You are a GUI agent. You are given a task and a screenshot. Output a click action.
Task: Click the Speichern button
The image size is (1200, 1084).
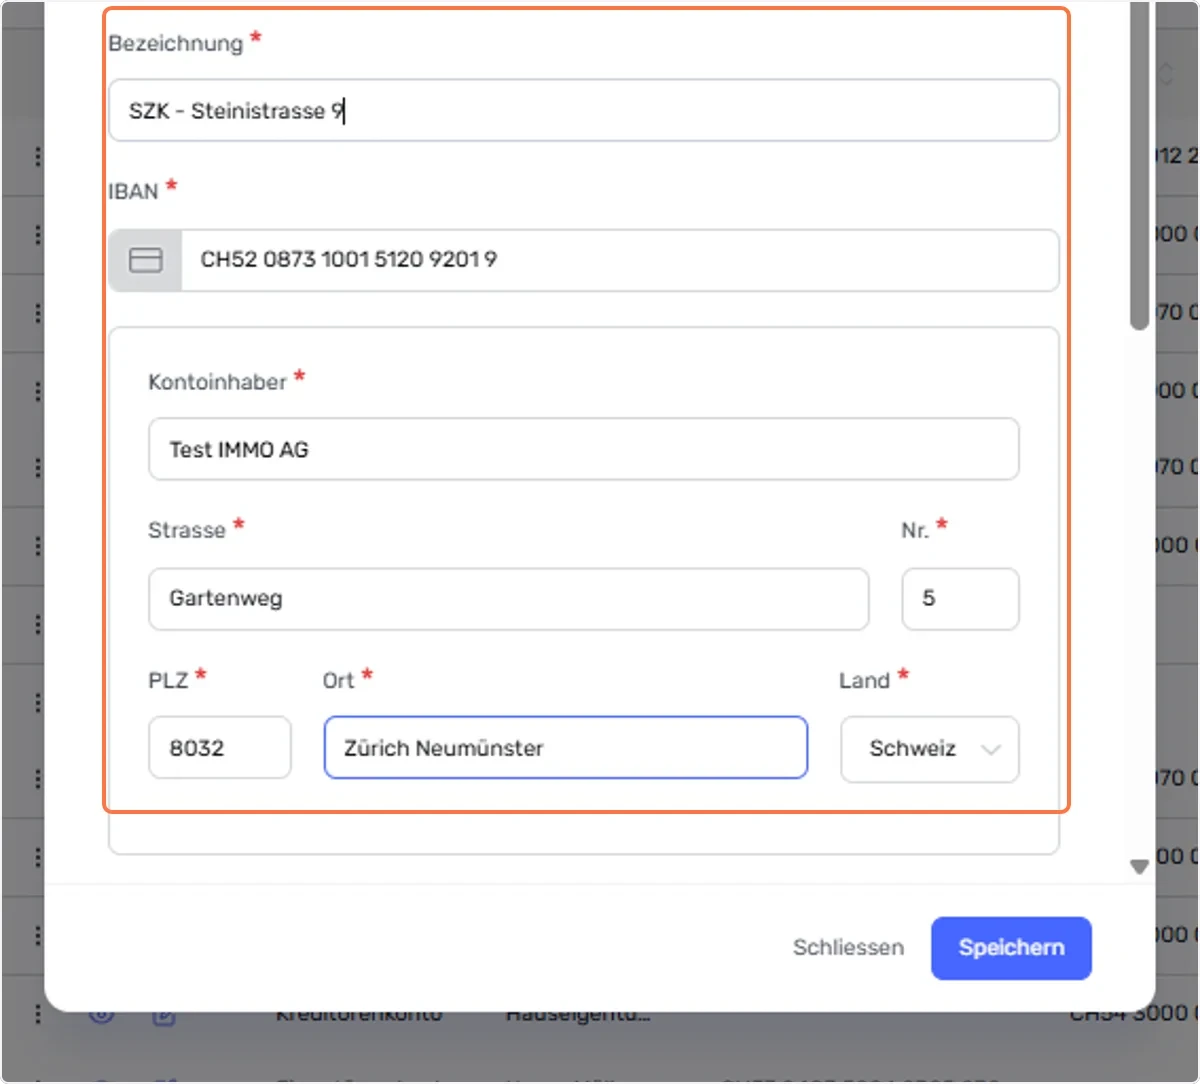(1011, 947)
